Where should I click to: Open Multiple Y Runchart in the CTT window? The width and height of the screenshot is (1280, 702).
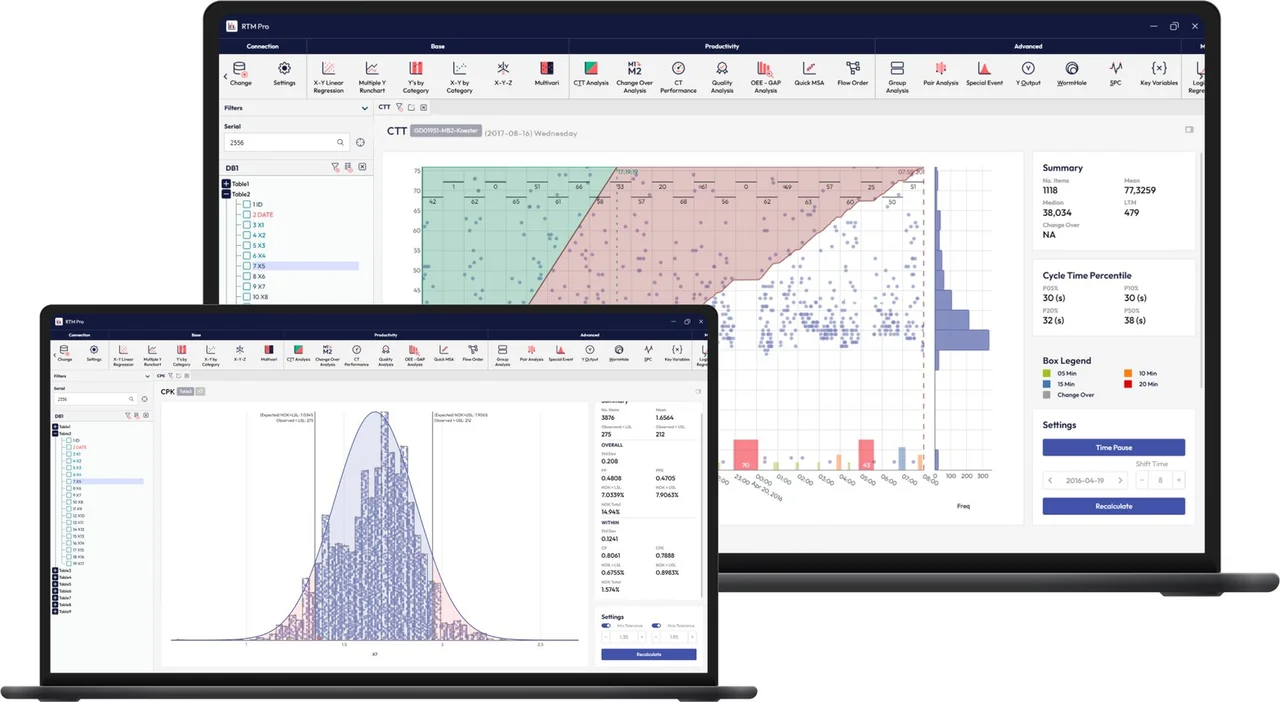pyautogui.click(x=372, y=78)
